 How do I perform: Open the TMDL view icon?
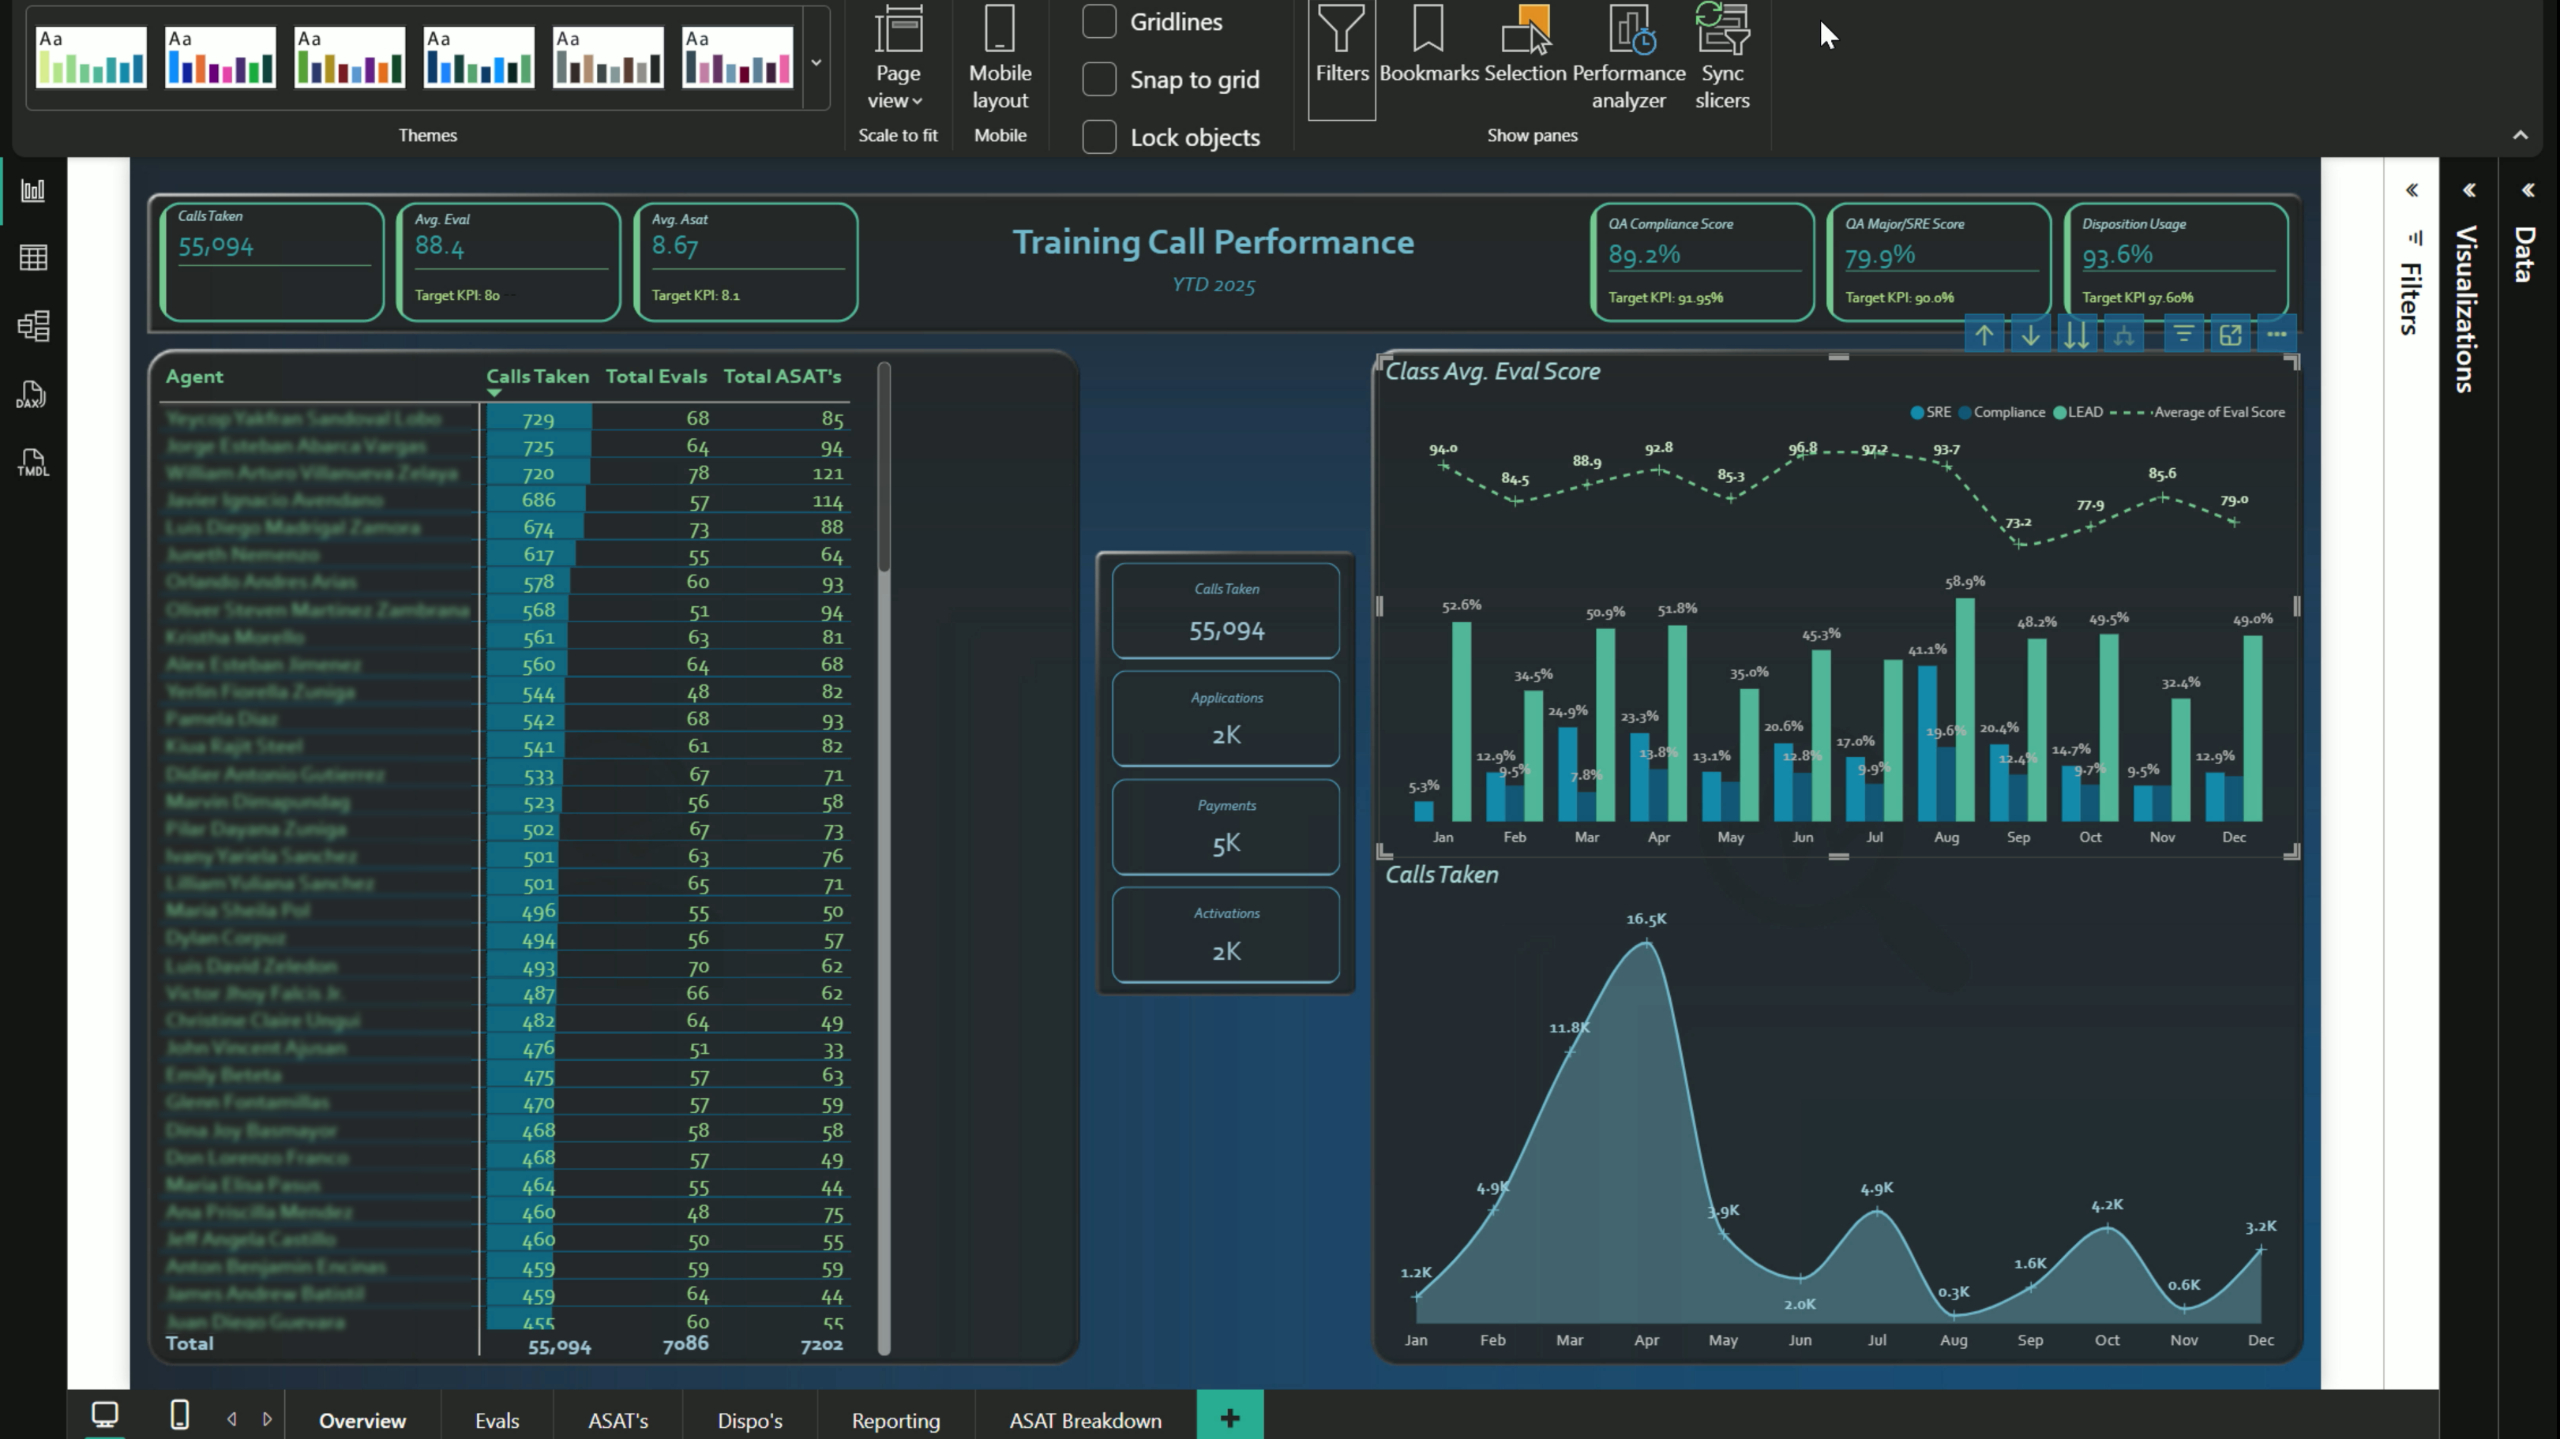coord(33,462)
